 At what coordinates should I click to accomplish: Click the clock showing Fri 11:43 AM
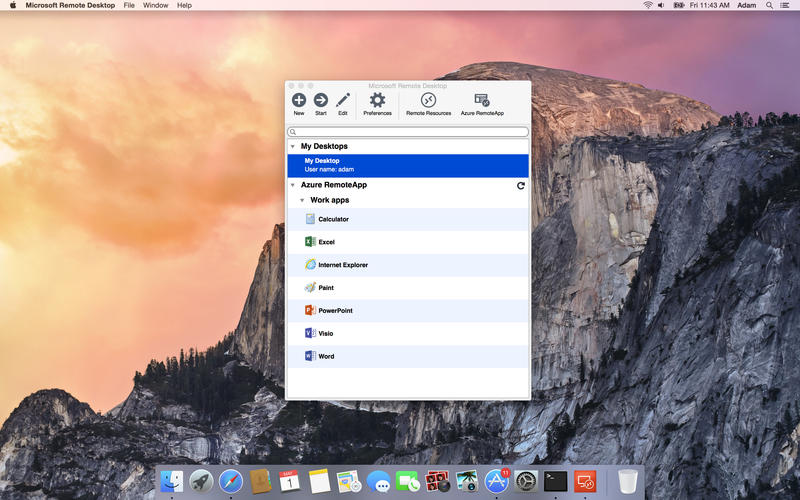709,5
